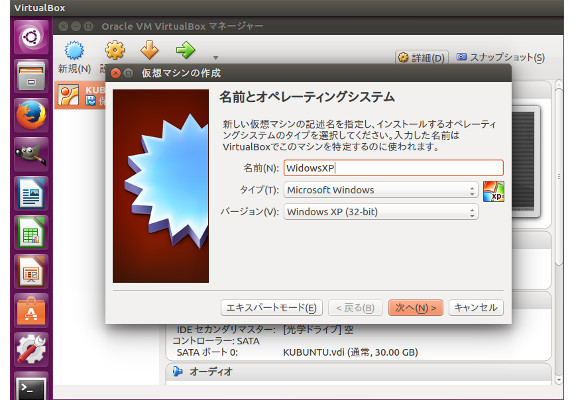Click the Cancel (キャンセル) button
The height and width of the screenshot is (400, 575).
click(x=476, y=308)
